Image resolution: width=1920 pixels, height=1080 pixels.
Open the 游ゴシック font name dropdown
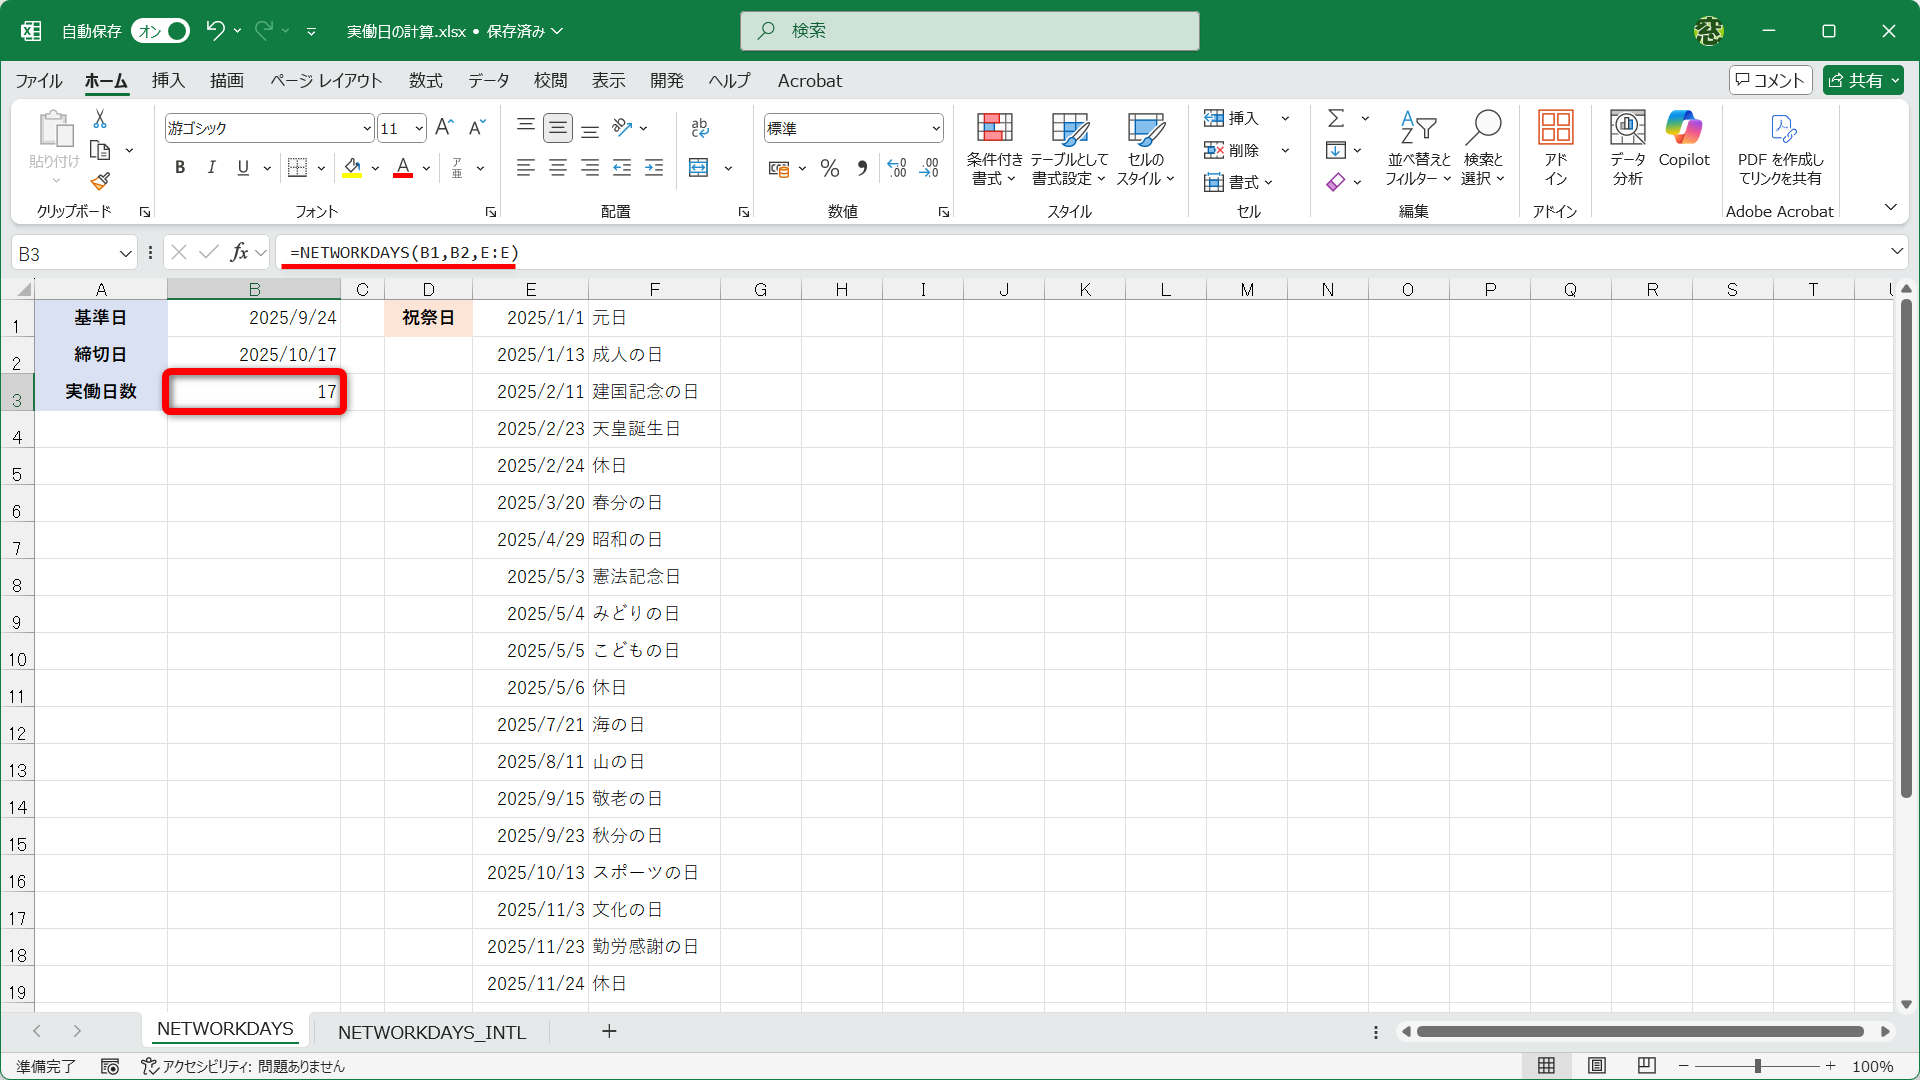366,128
